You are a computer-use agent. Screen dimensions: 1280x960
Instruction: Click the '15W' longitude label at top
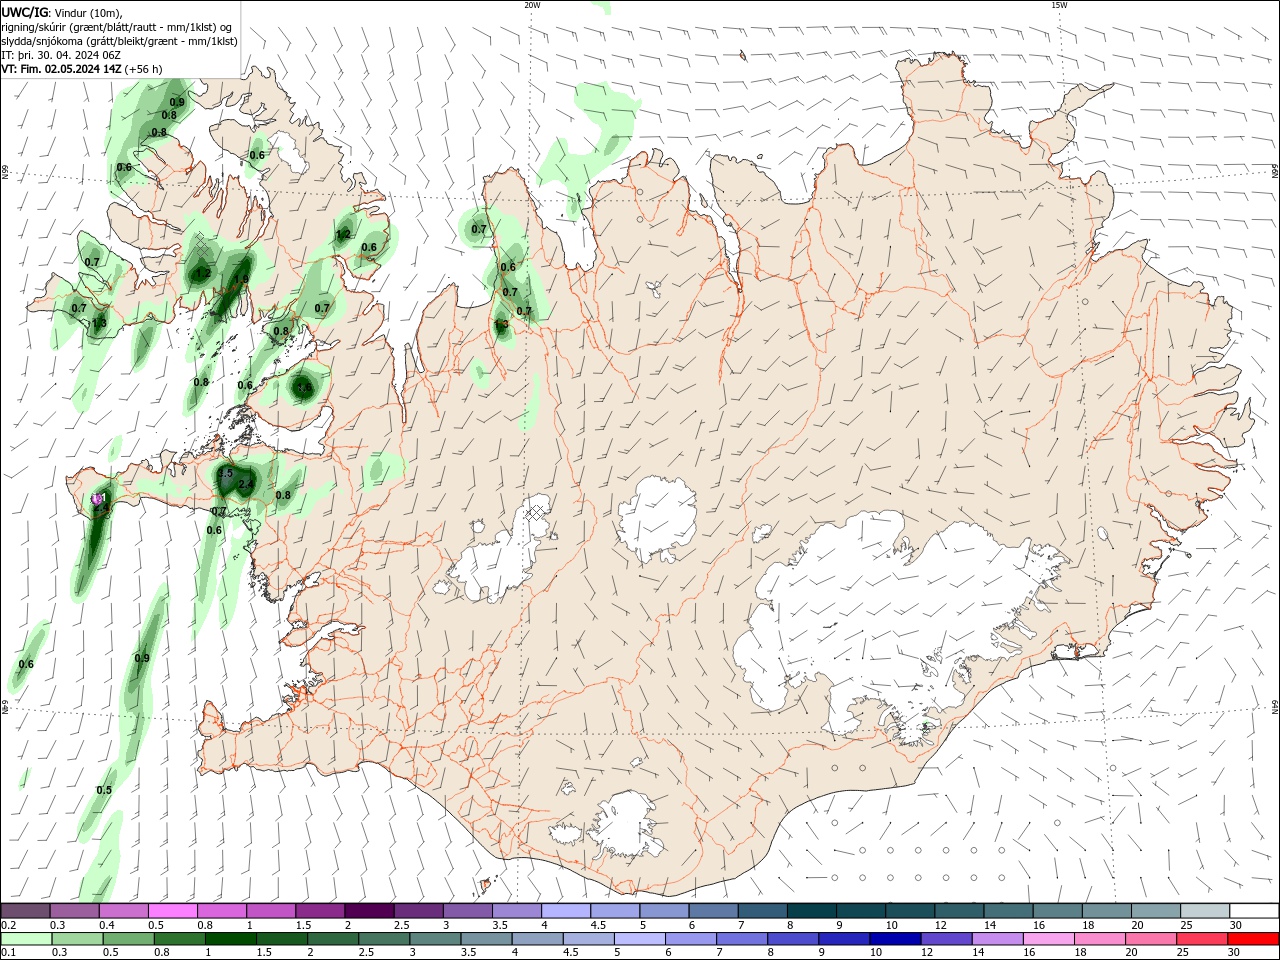click(x=1059, y=5)
